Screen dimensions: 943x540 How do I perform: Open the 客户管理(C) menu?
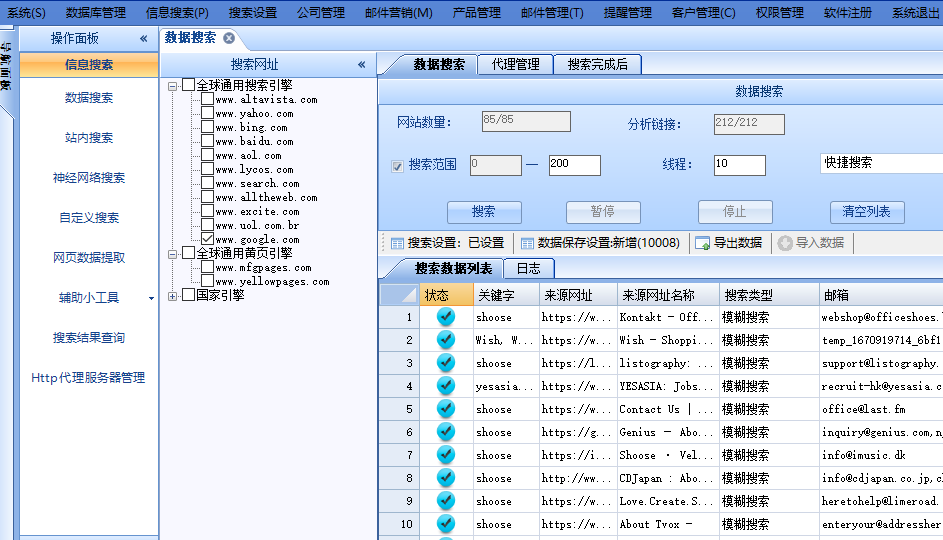pos(703,13)
